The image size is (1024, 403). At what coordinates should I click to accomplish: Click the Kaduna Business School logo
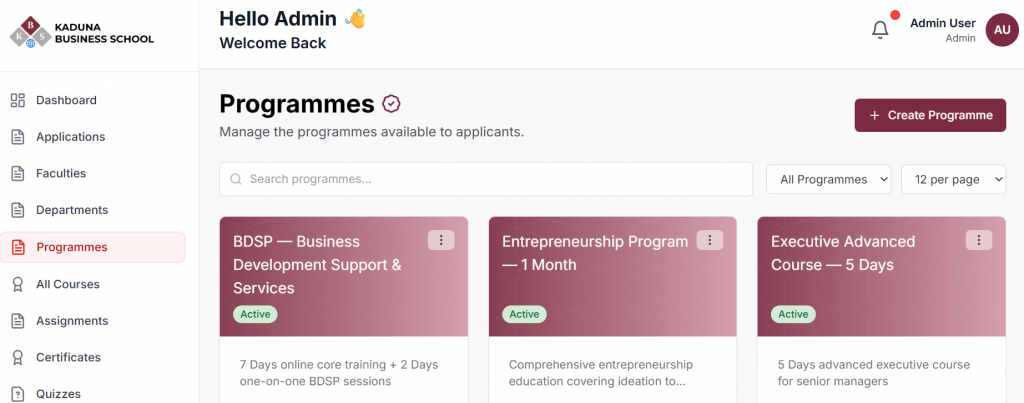coord(82,31)
